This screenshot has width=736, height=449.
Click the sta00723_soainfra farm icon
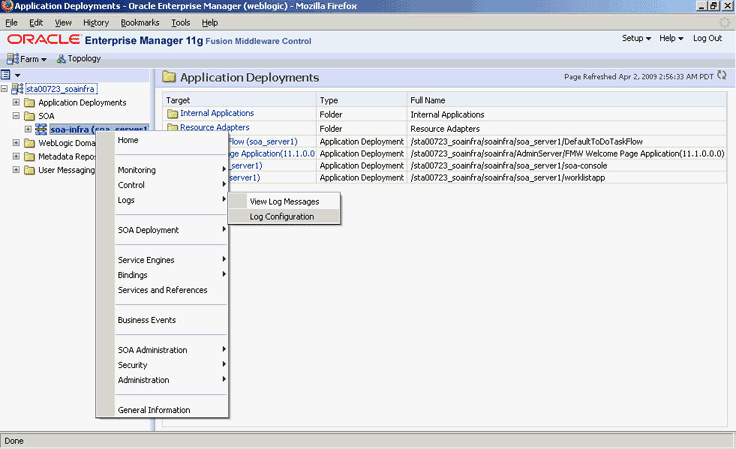point(17,89)
